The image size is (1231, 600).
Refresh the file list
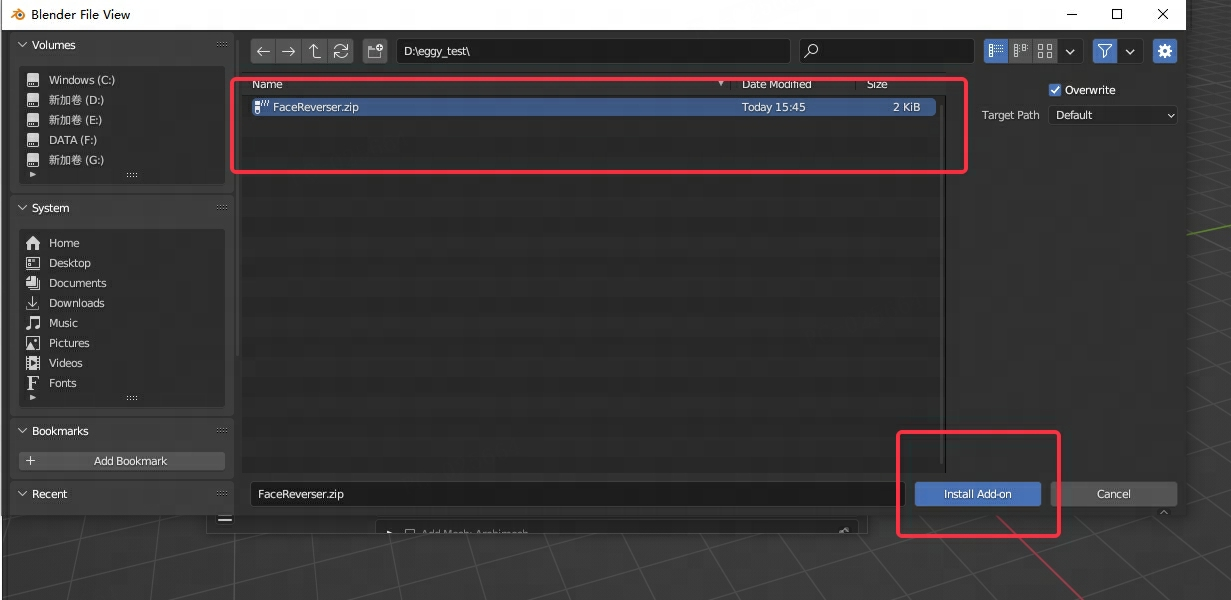(341, 51)
